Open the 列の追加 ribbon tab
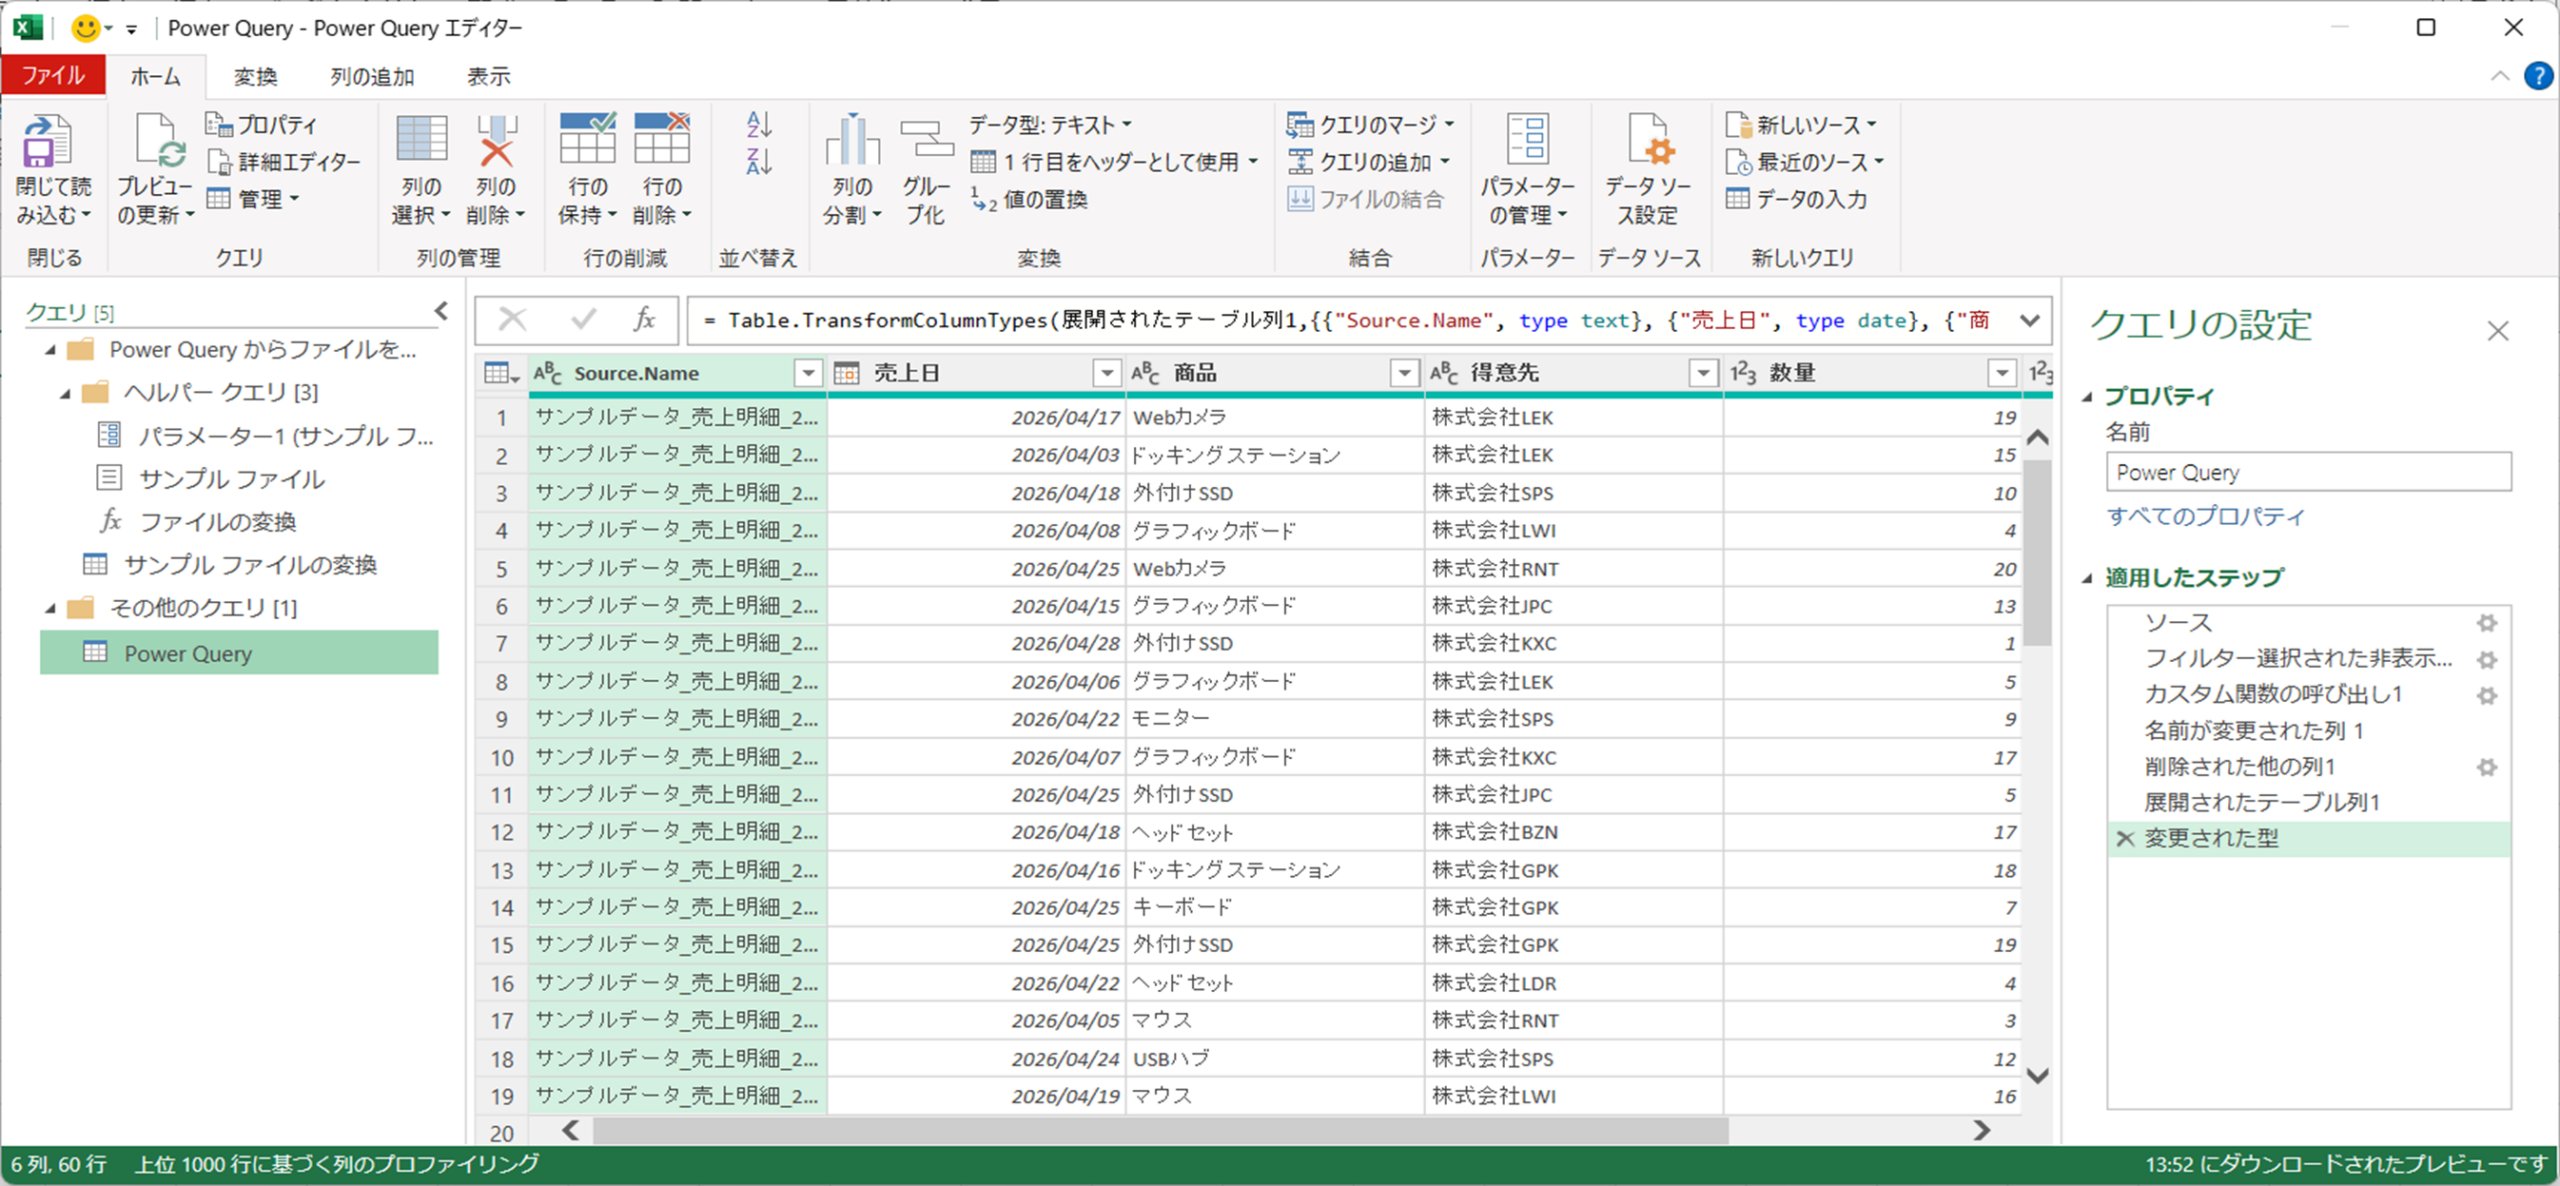The width and height of the screenshot is (2560, 1186). tap(372, 77)
